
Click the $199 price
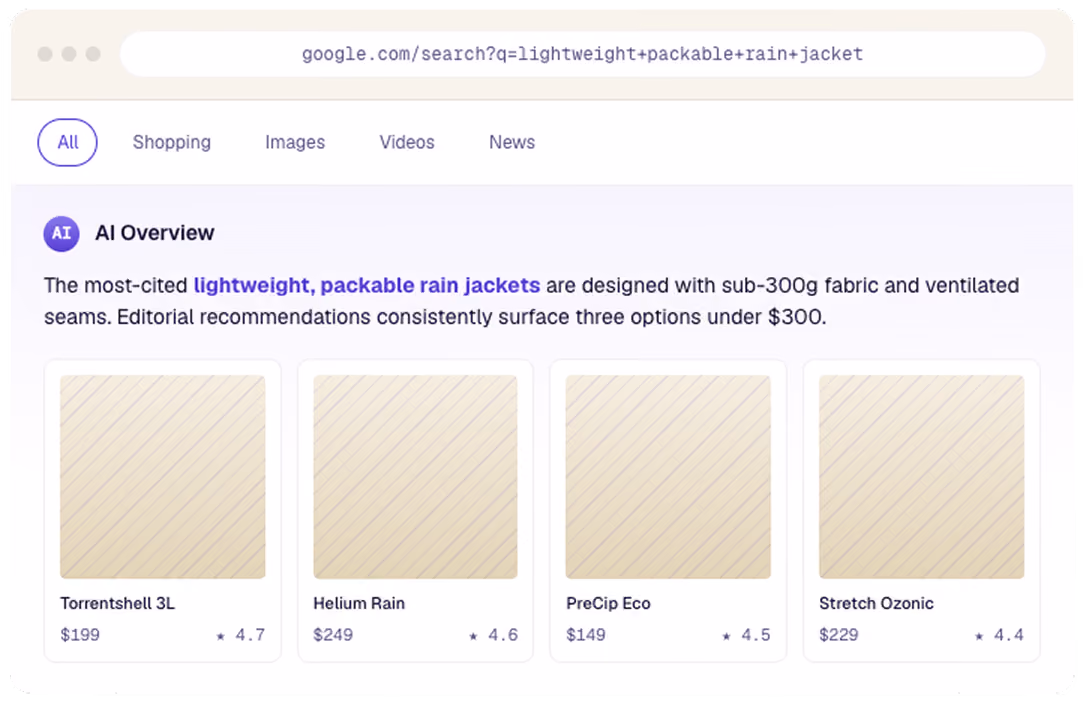coord(80,635)
